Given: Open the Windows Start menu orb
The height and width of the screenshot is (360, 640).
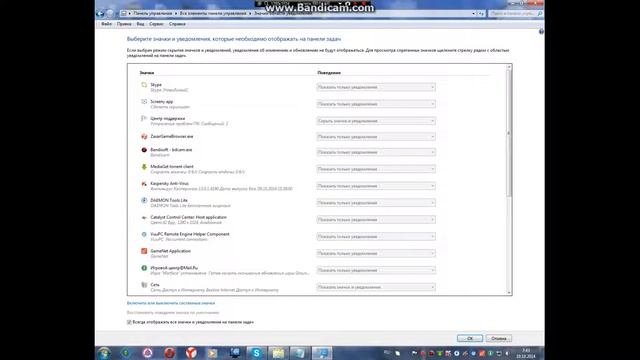Looking at the screenshot, I should [x=104, y=353].
